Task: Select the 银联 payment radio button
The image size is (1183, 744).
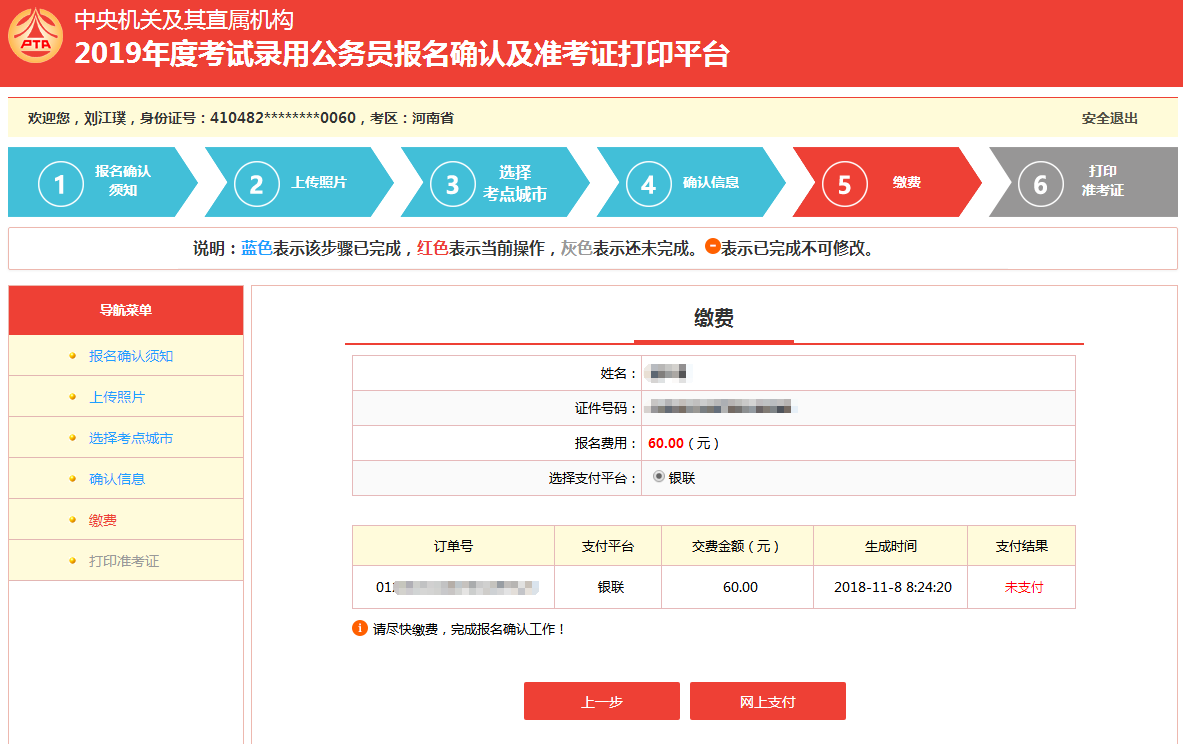Action: tap(659, 476)
